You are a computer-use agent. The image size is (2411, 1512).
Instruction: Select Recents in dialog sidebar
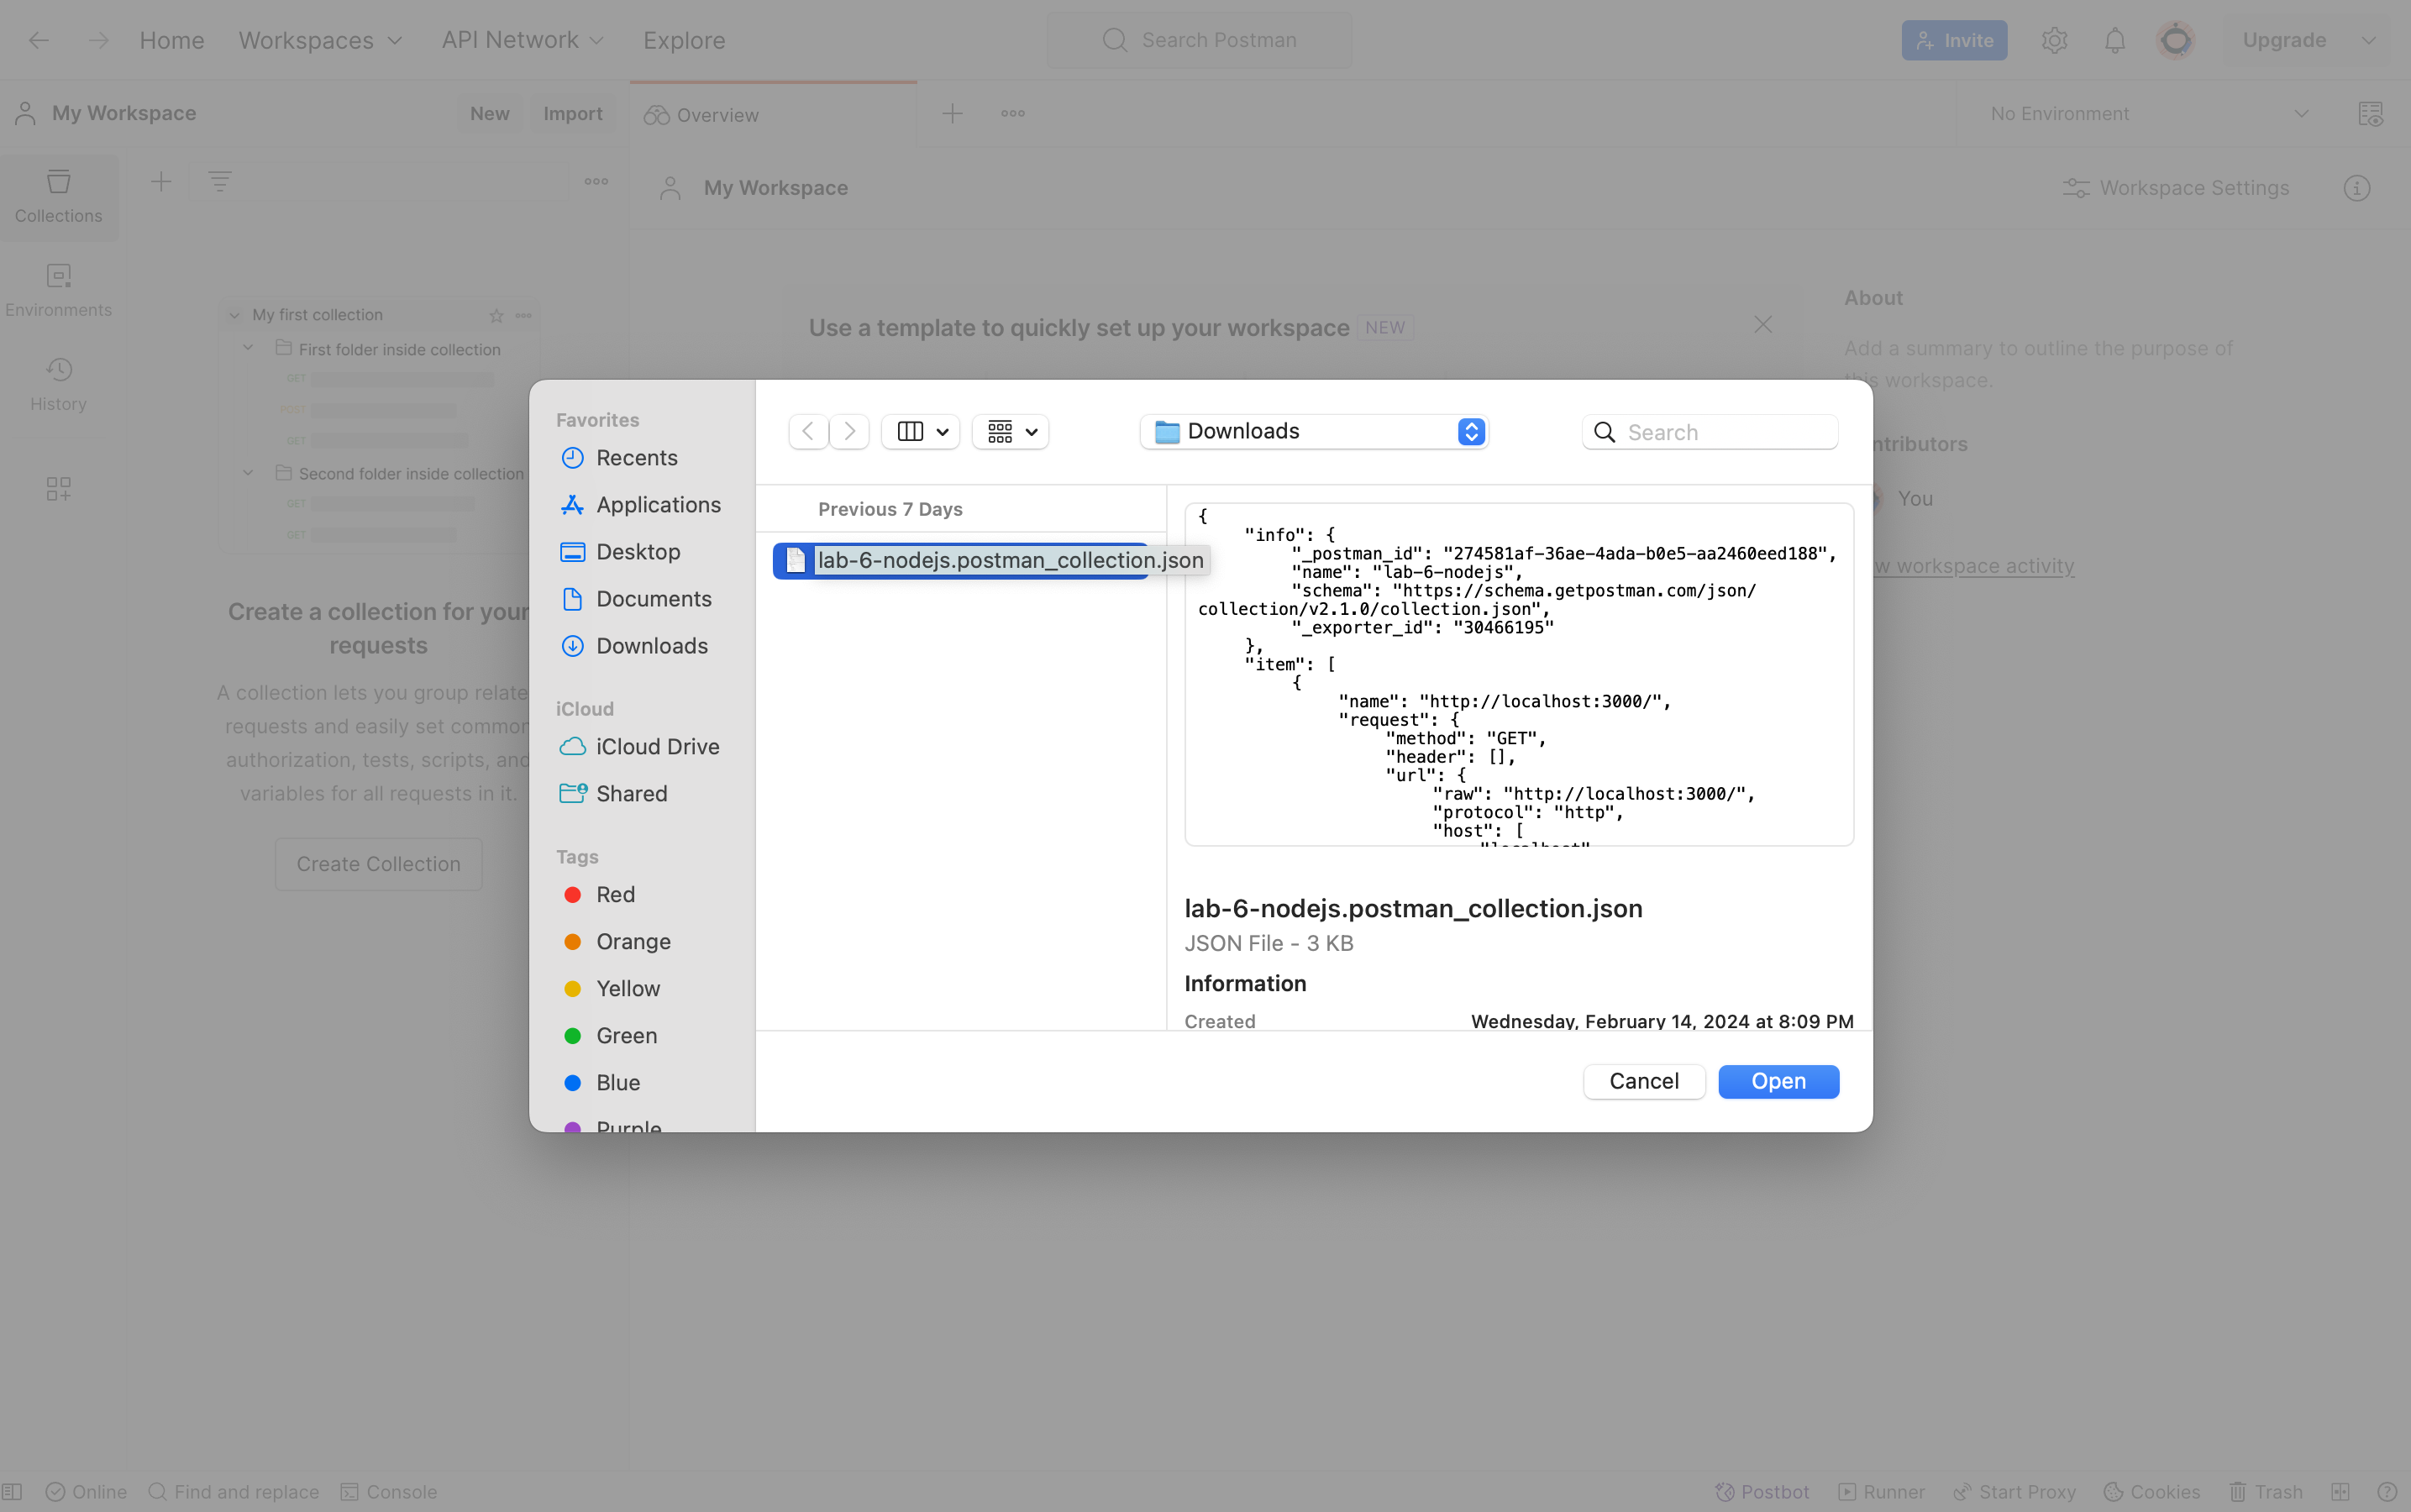point(637,457)
